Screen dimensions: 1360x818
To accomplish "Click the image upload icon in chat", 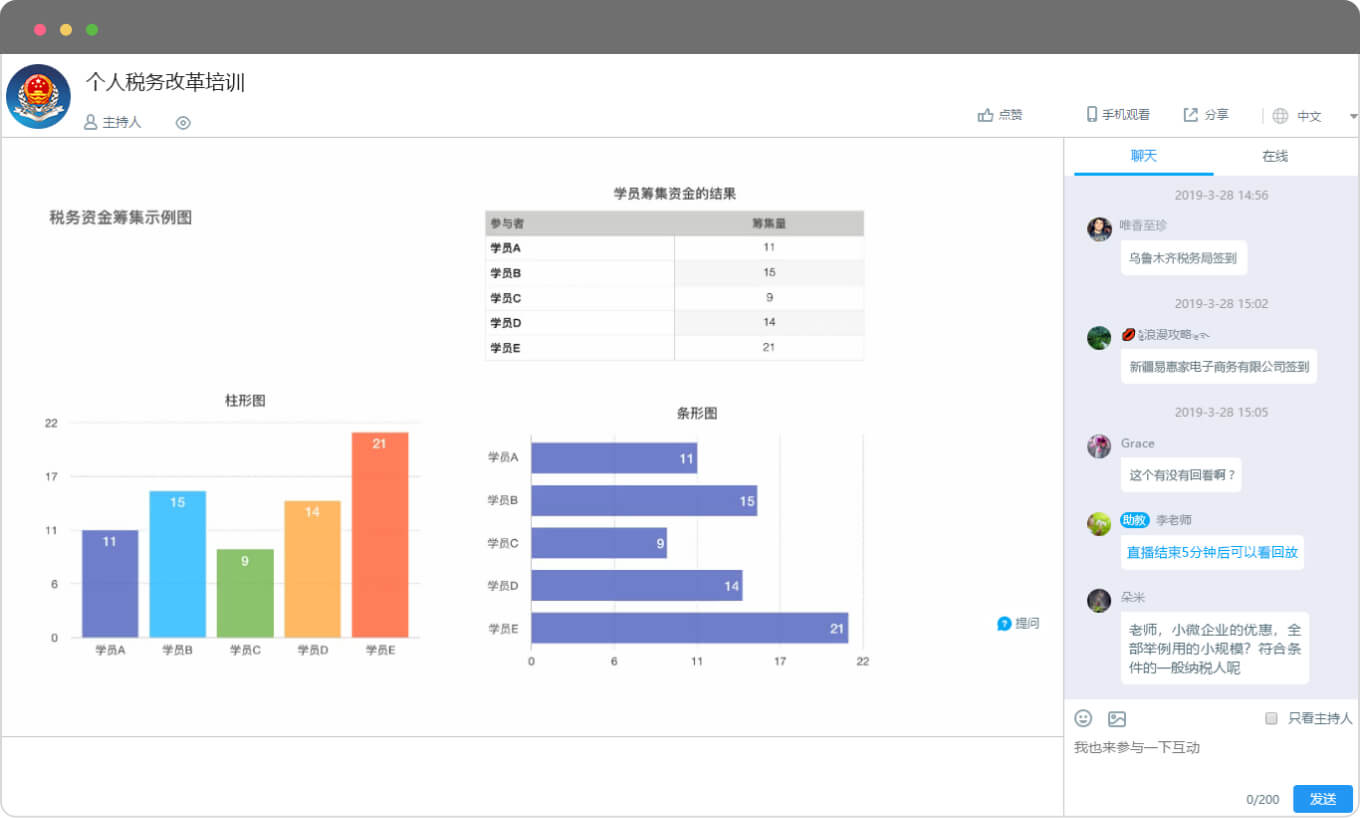I will tap(1117, 718).
